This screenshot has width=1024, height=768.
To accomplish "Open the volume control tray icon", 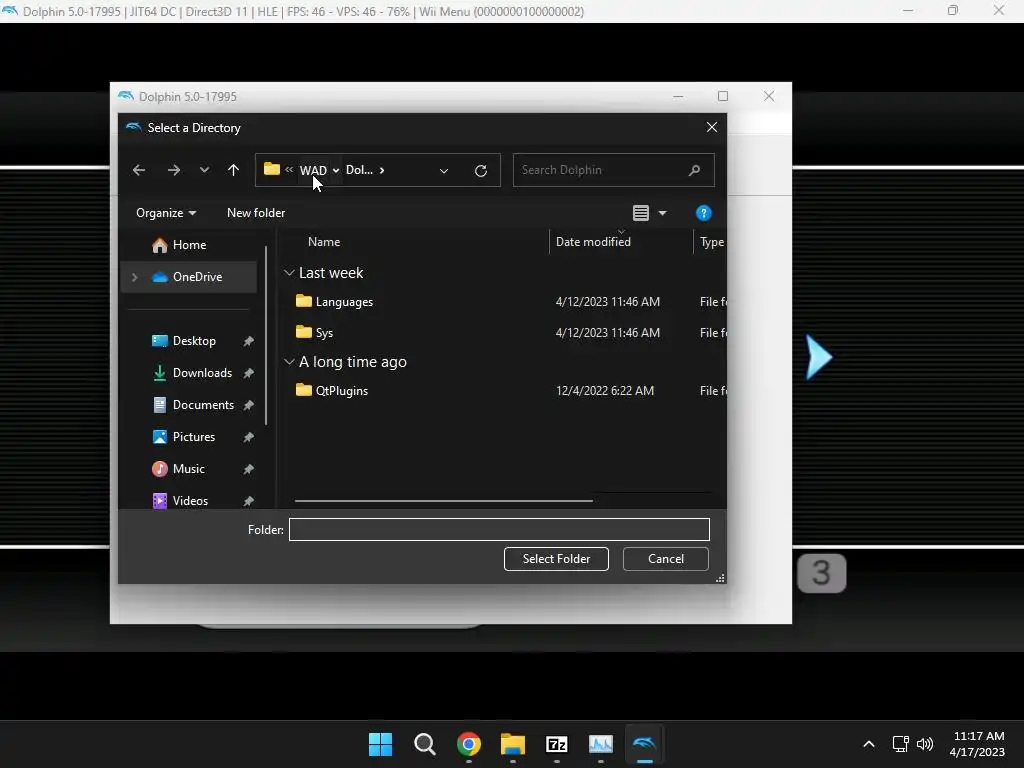I will click(x=925, y=744).
